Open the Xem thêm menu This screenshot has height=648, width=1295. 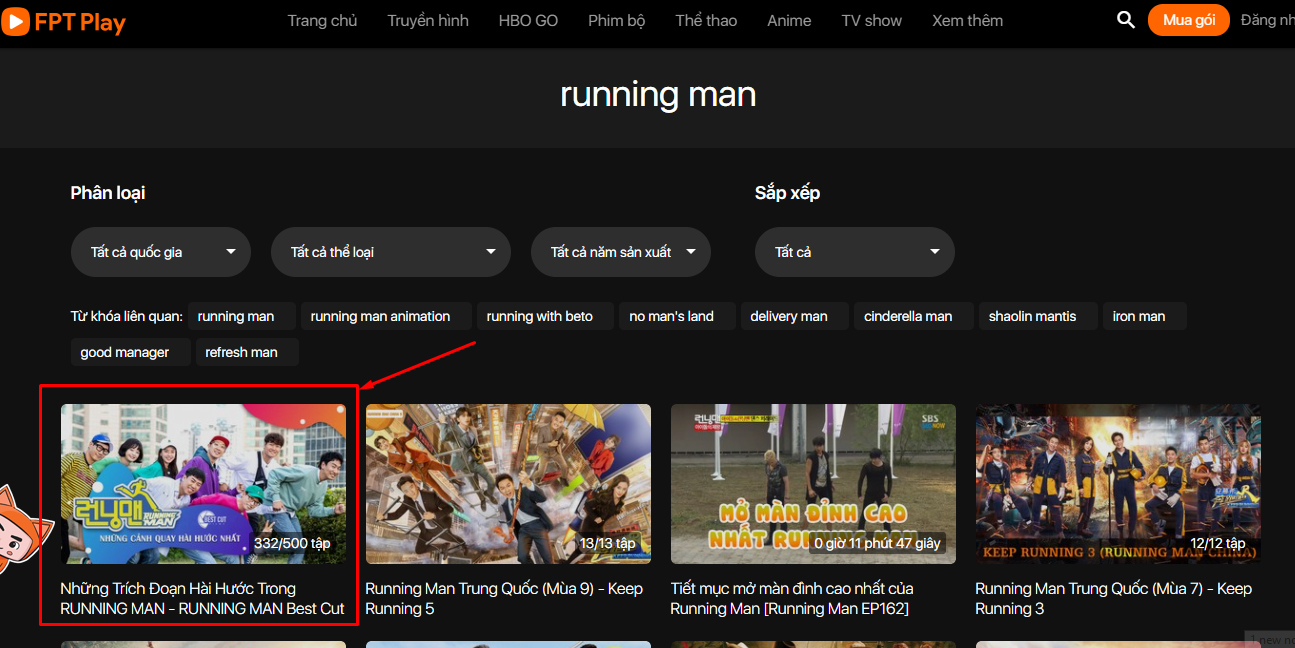[967, 21]
